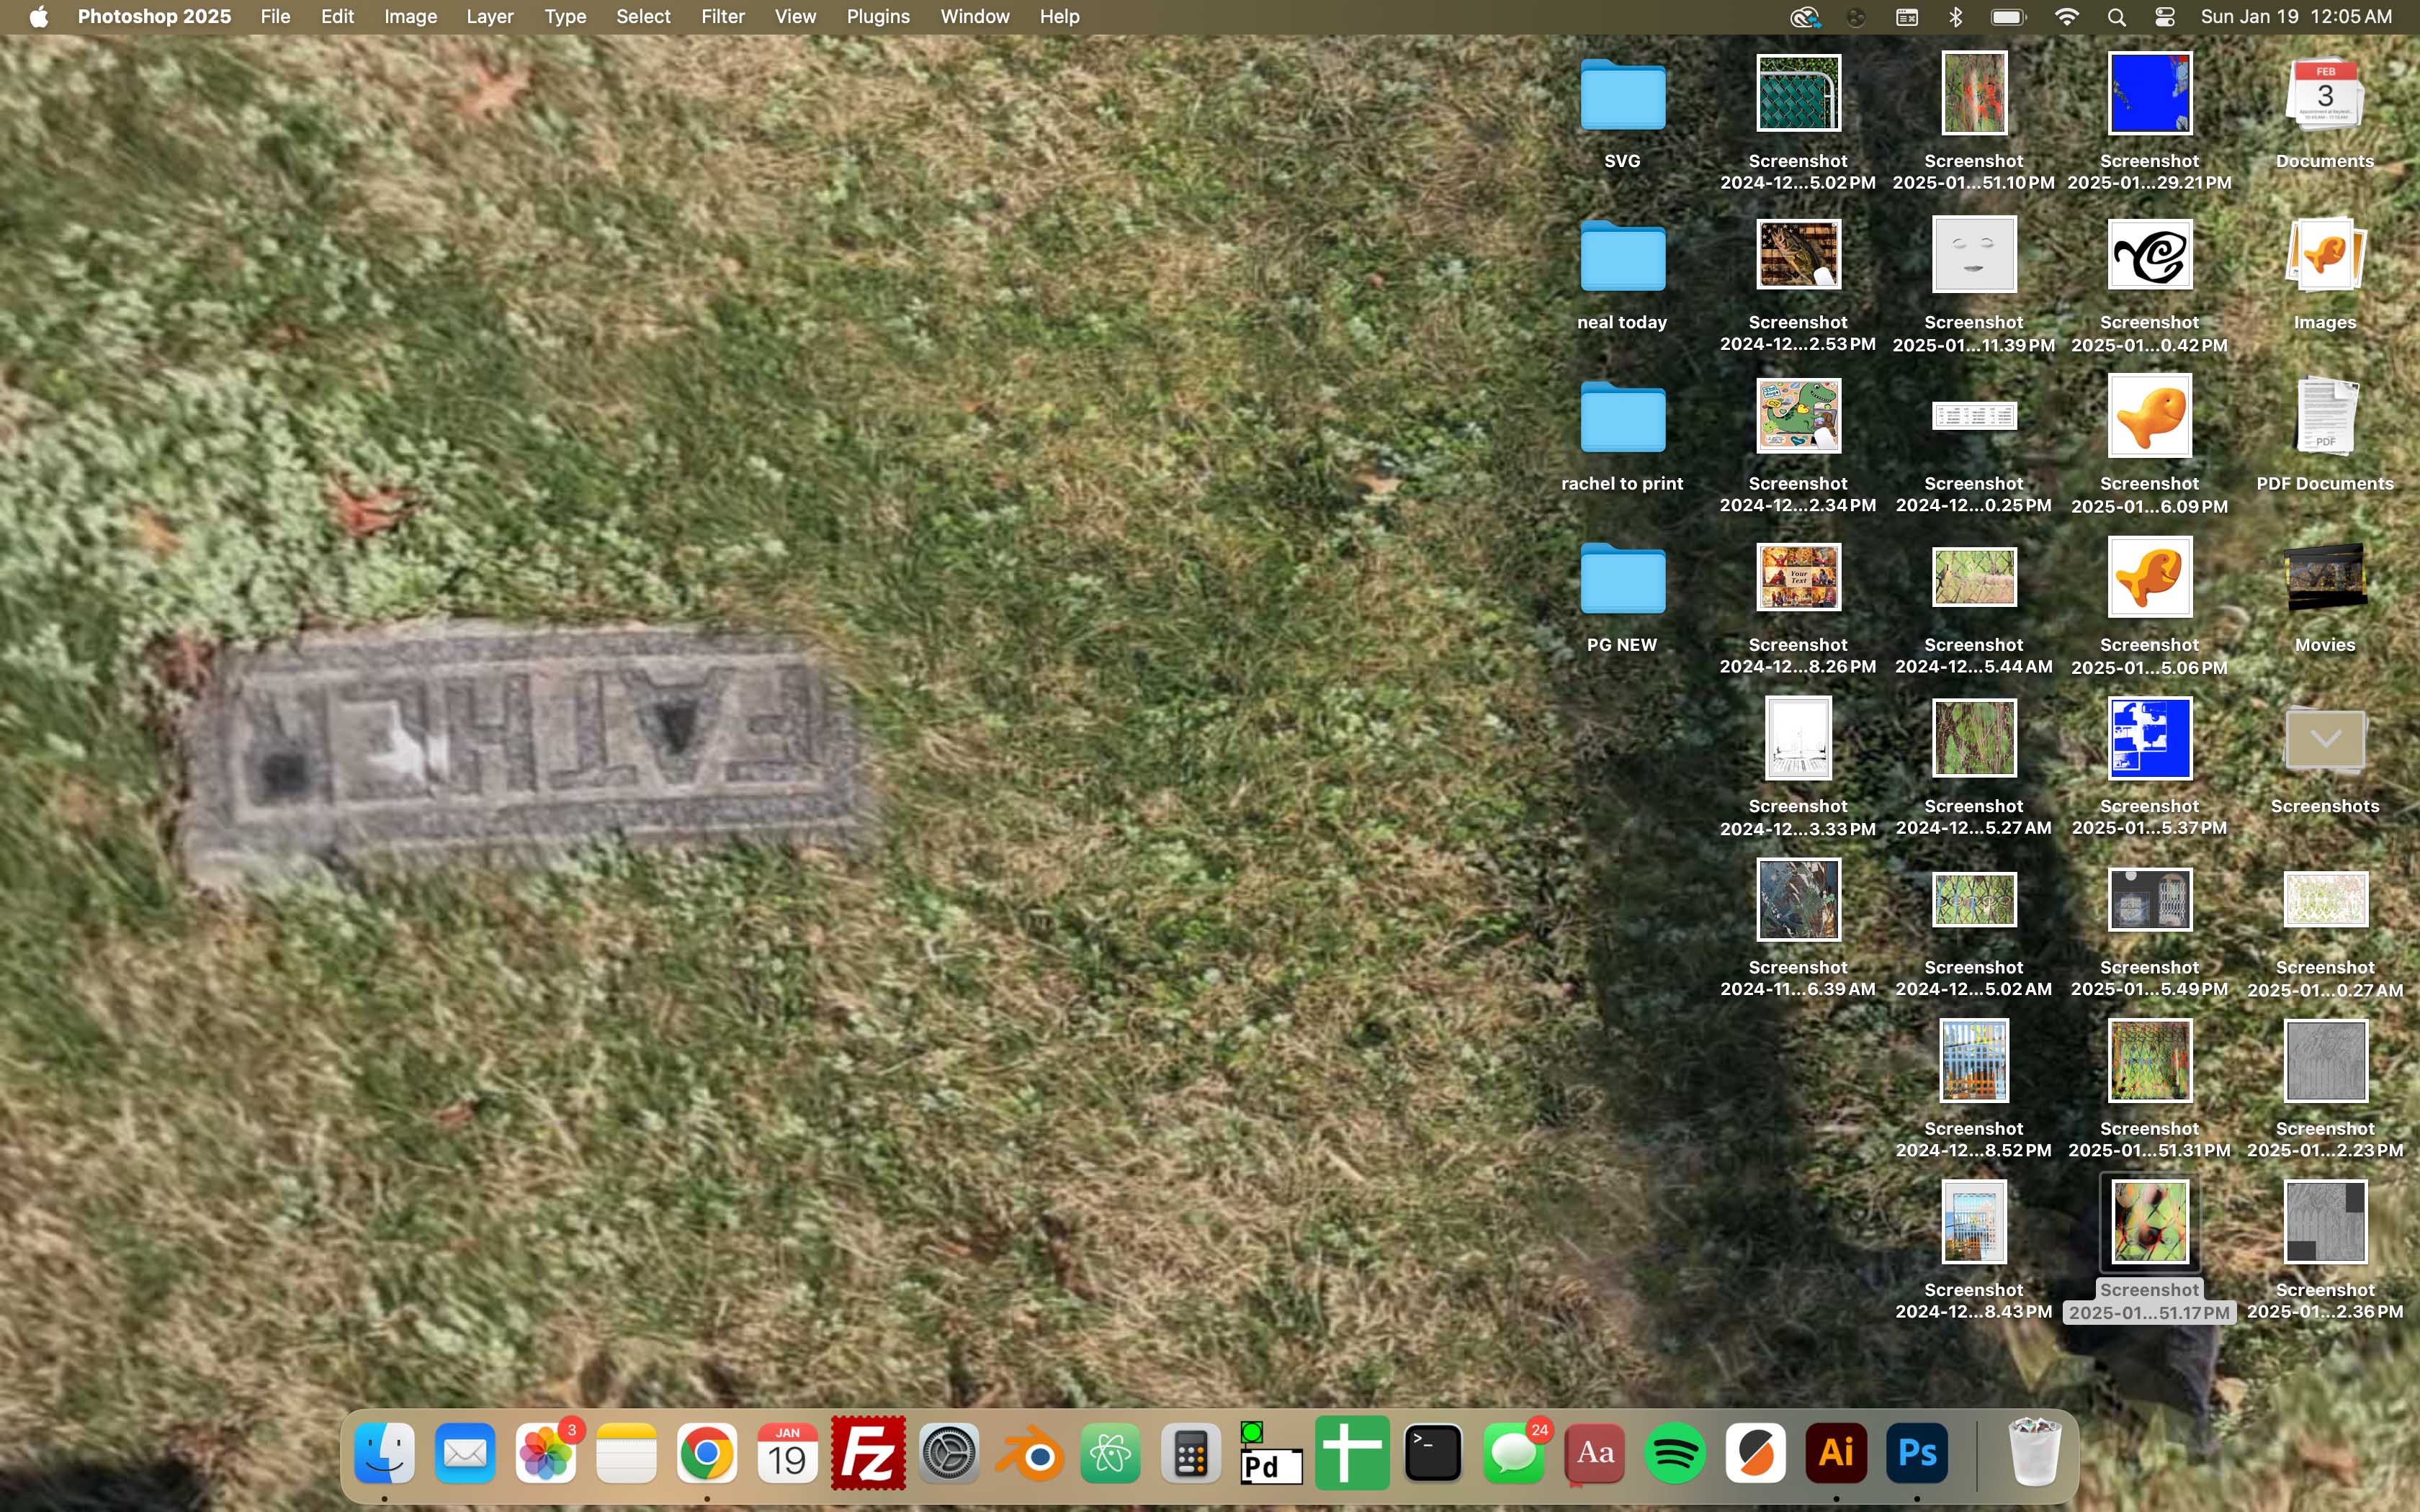Open the Photoshop 2025 application menu

point(154,17)
